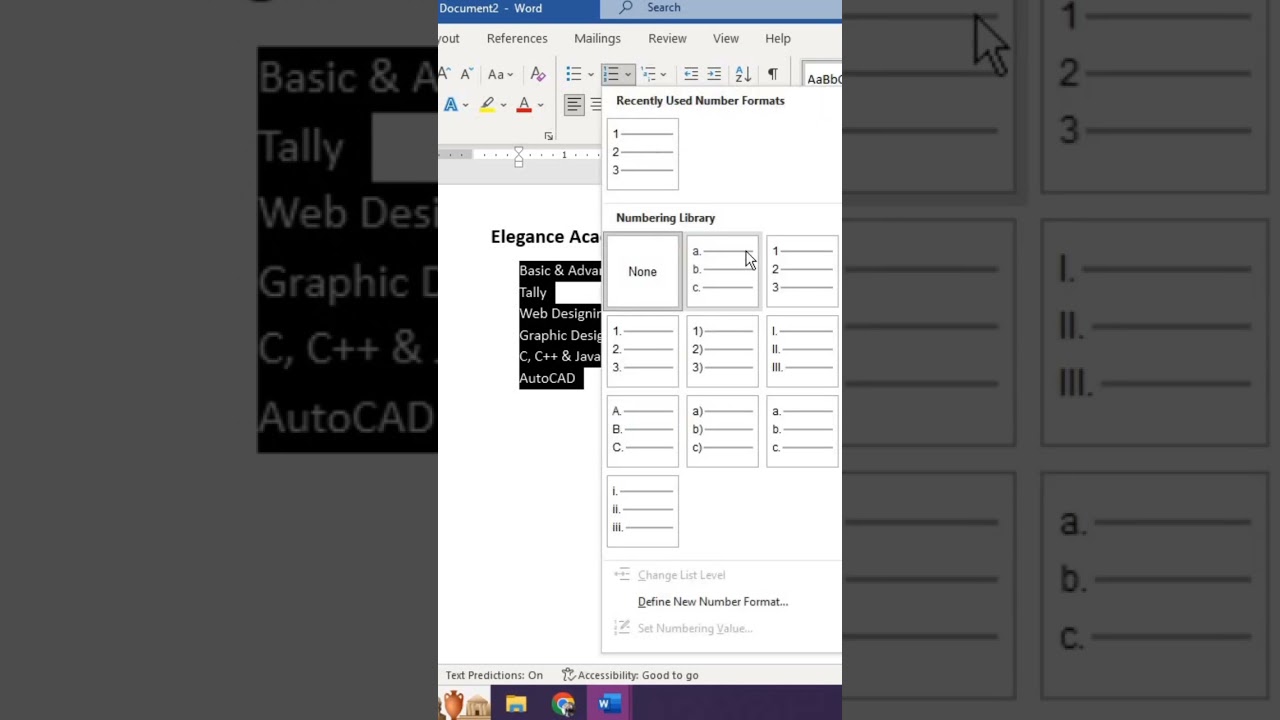Clear all formatting with eraser icon
The width and height of the screenshot is (1280, 720).
(538, 74)
